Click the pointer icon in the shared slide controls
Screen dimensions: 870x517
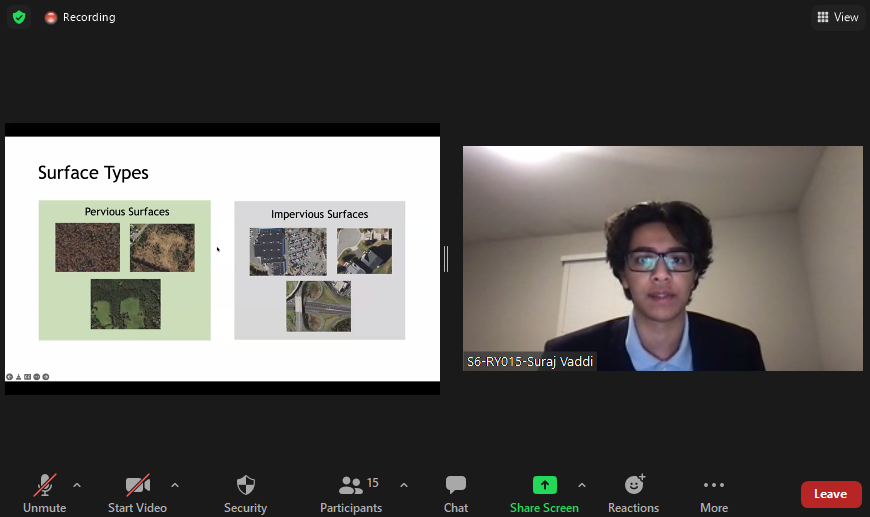pyautogui.click(x=18, y=377)
